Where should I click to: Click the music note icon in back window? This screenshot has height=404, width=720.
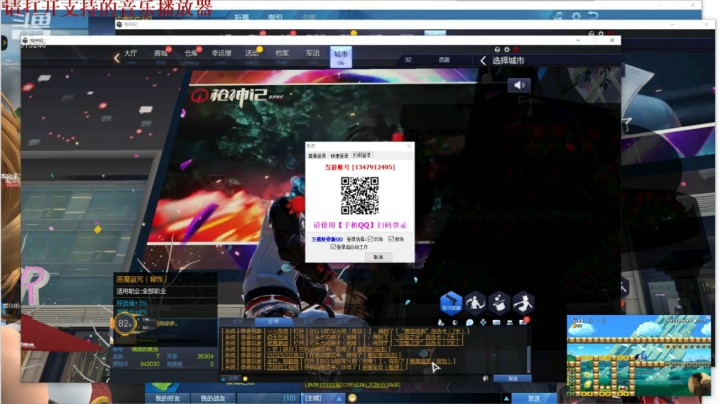coord(558,16)
